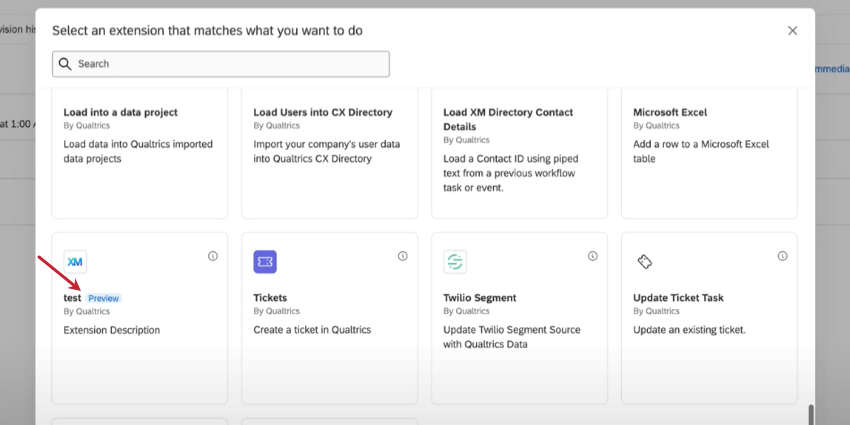The width and height of the screenshot is (850, 425).
Task: Open info icon on Tickets card
Action: click(x=403, y=256)
